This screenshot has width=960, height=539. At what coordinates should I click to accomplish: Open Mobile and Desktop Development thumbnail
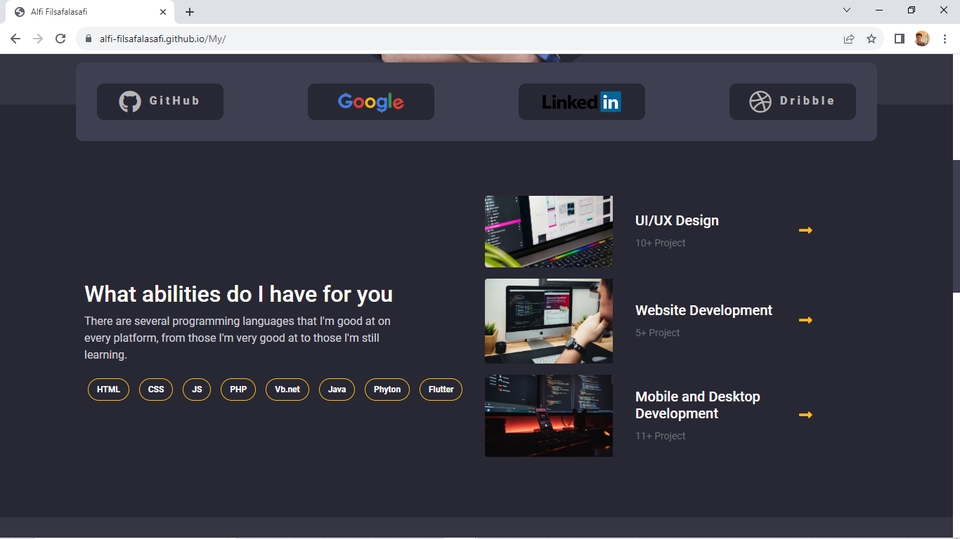tap(549, 415)
